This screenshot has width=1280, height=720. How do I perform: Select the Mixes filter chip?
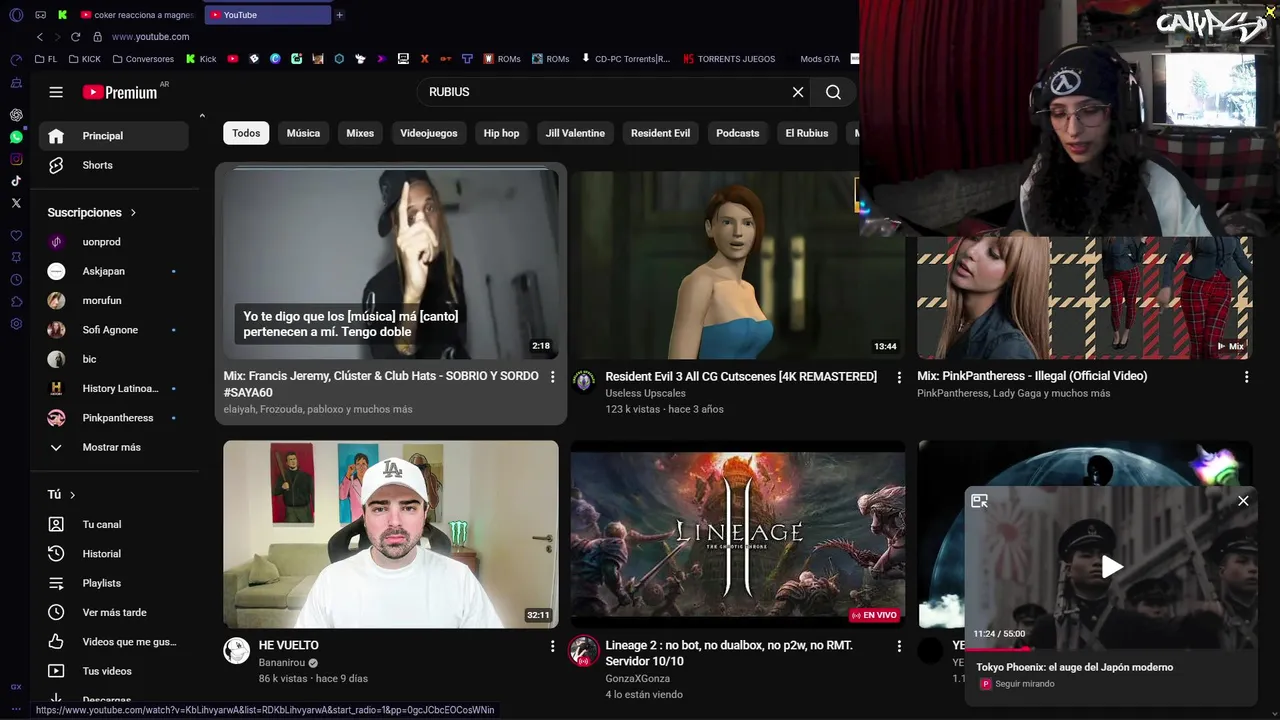coord(360,133)
